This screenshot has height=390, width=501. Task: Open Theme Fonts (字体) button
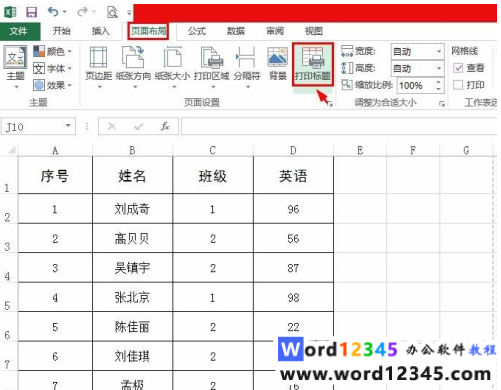53,68
